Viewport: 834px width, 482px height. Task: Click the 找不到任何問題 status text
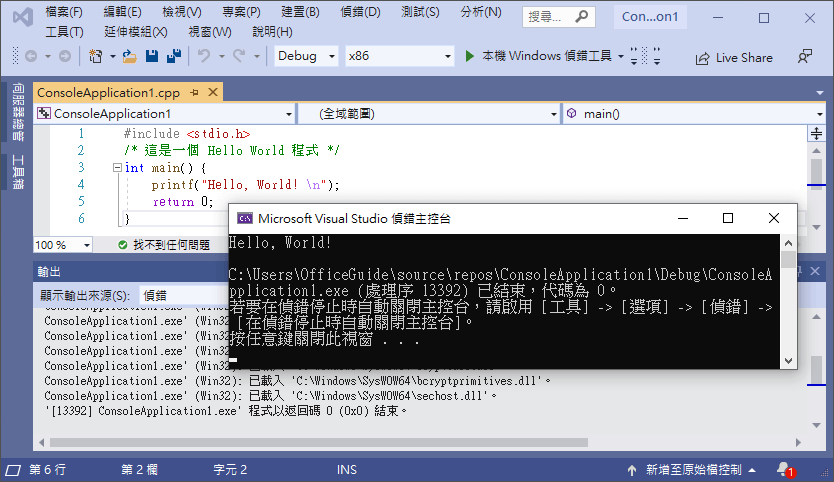click(171, 245)
